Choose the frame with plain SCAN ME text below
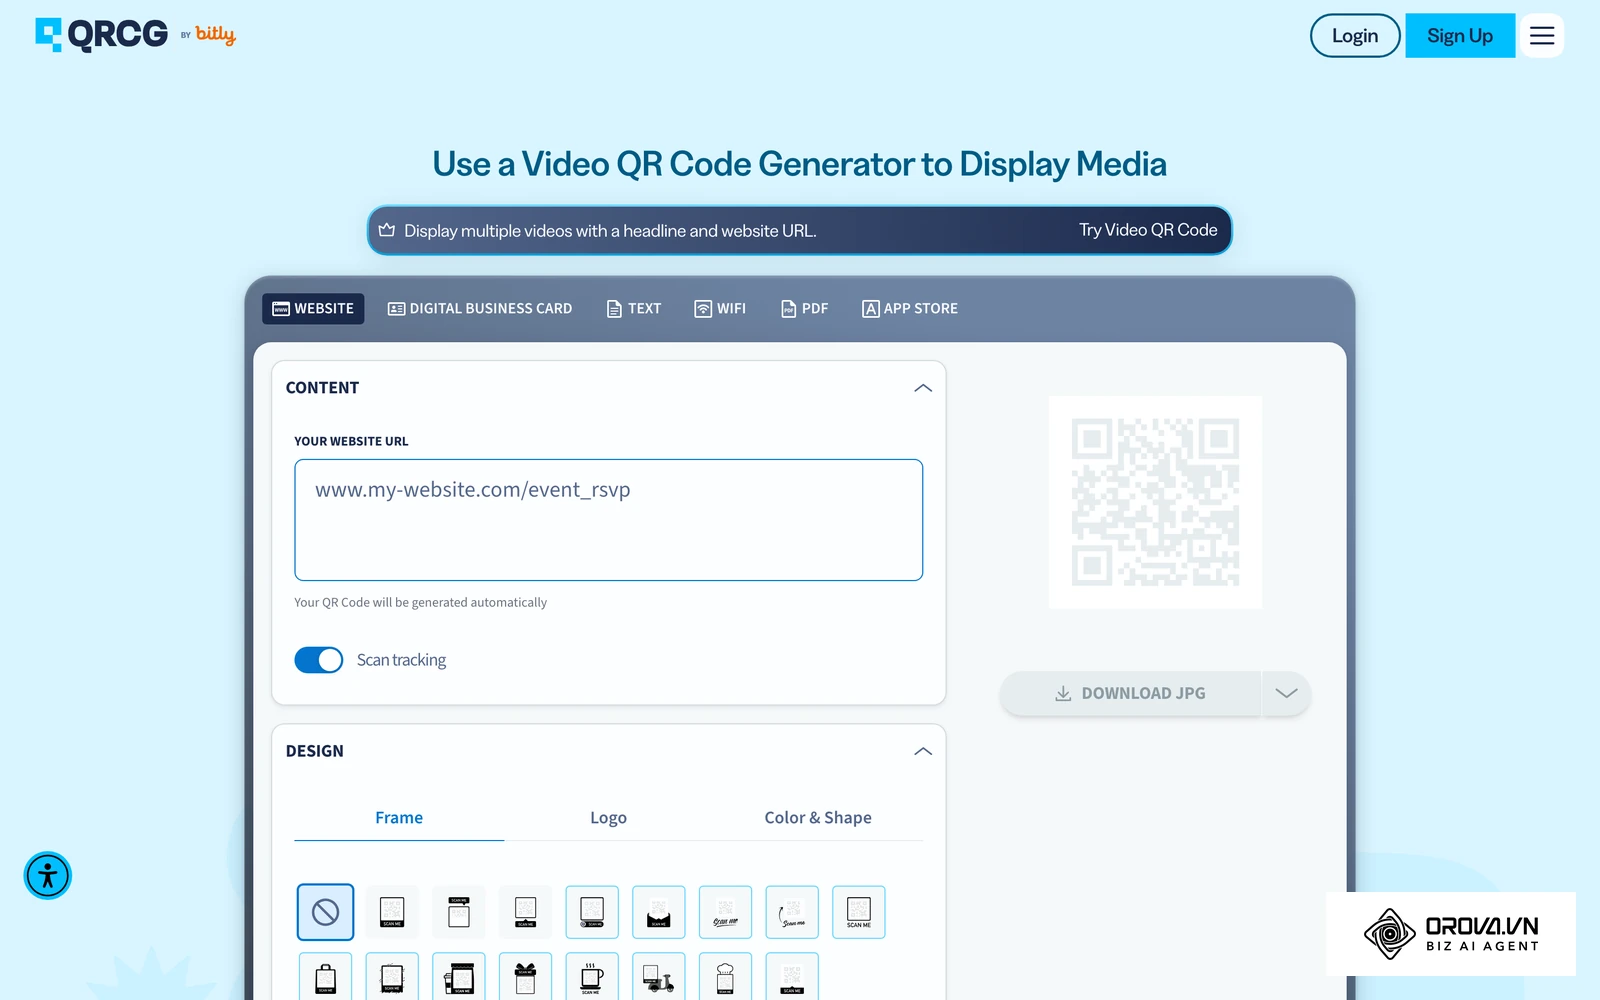The image size is (1600, 1000). 859,912
